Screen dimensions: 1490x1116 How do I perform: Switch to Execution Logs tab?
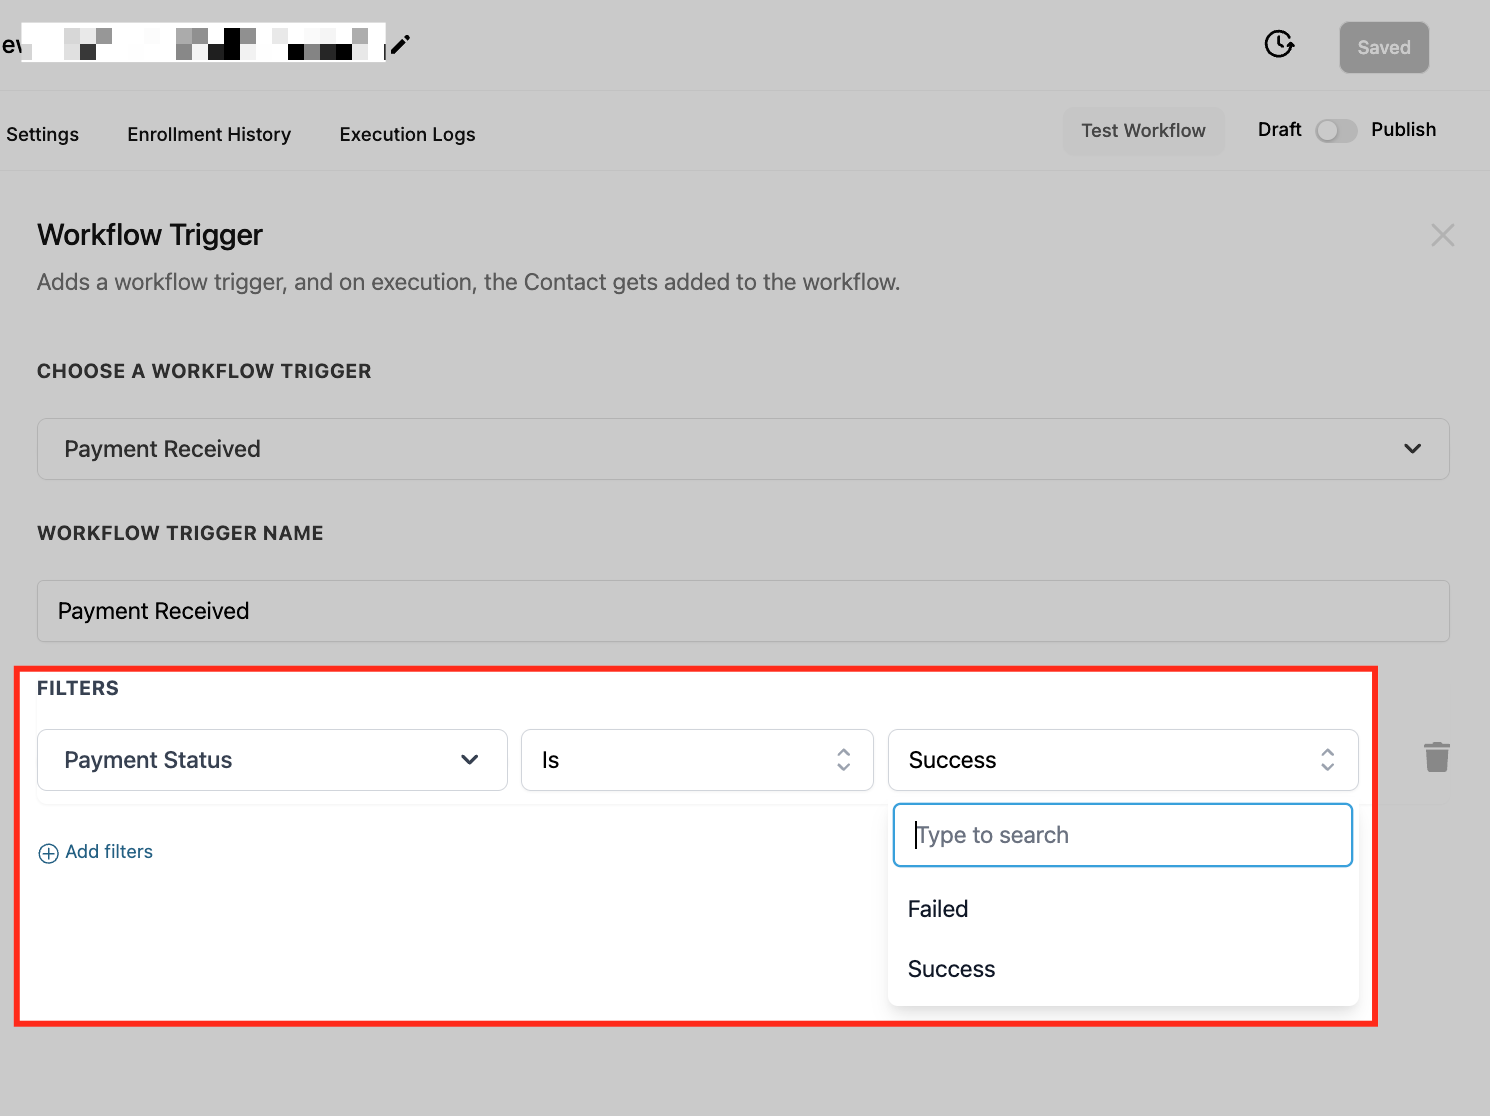coord(407,134)
